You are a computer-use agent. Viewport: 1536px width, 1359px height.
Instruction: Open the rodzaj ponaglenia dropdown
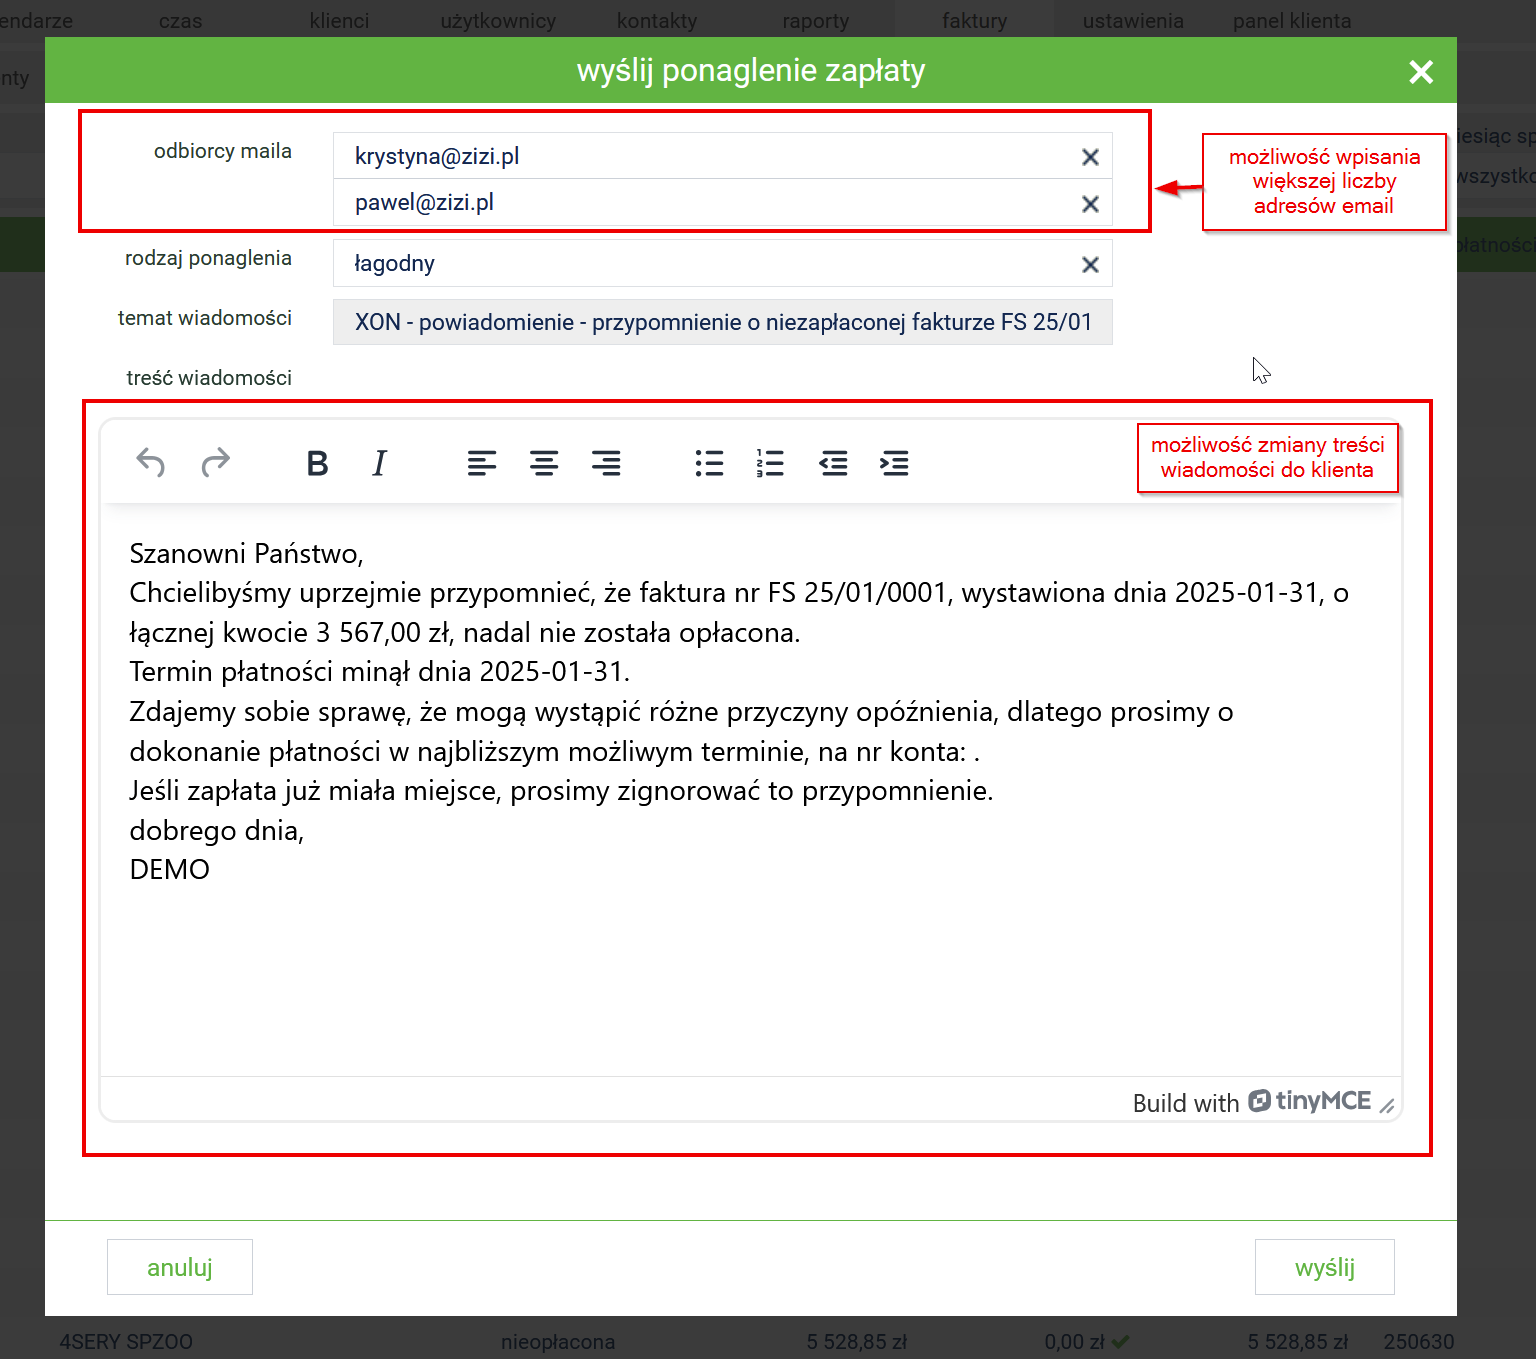[x=700, y=264]
